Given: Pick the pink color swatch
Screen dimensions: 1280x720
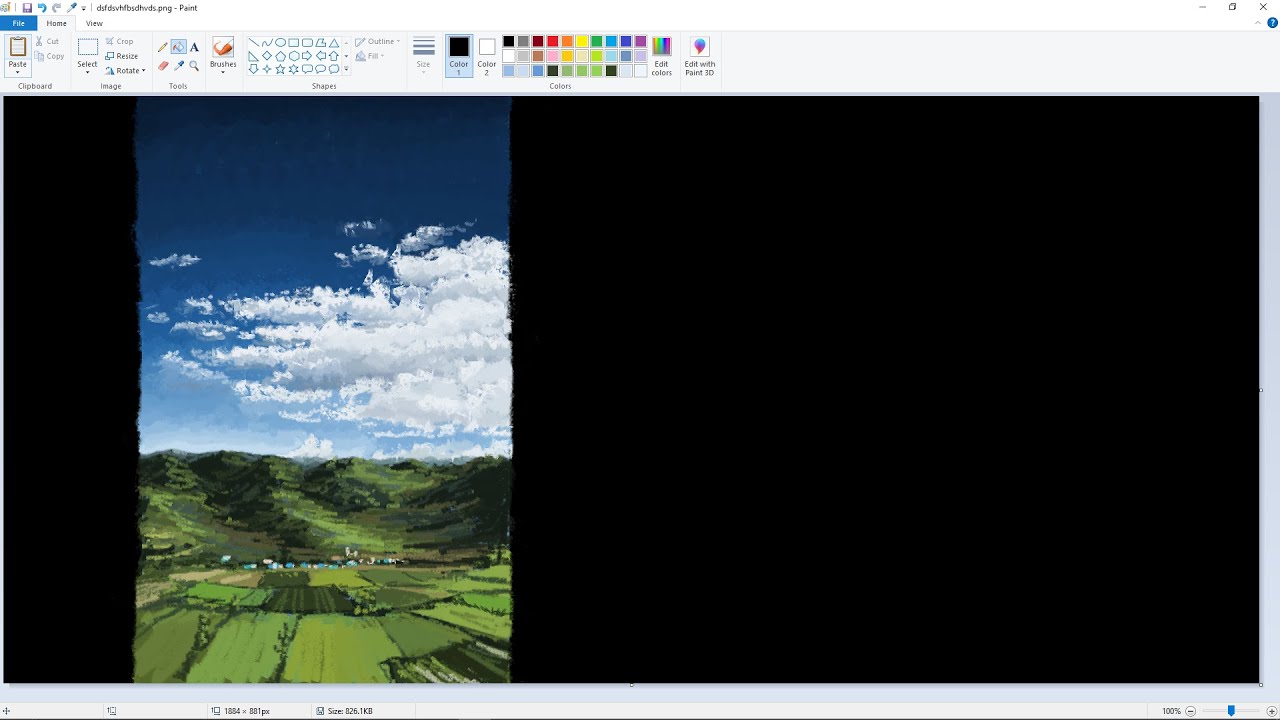Looking at the screenshot, I should [552, 56].
